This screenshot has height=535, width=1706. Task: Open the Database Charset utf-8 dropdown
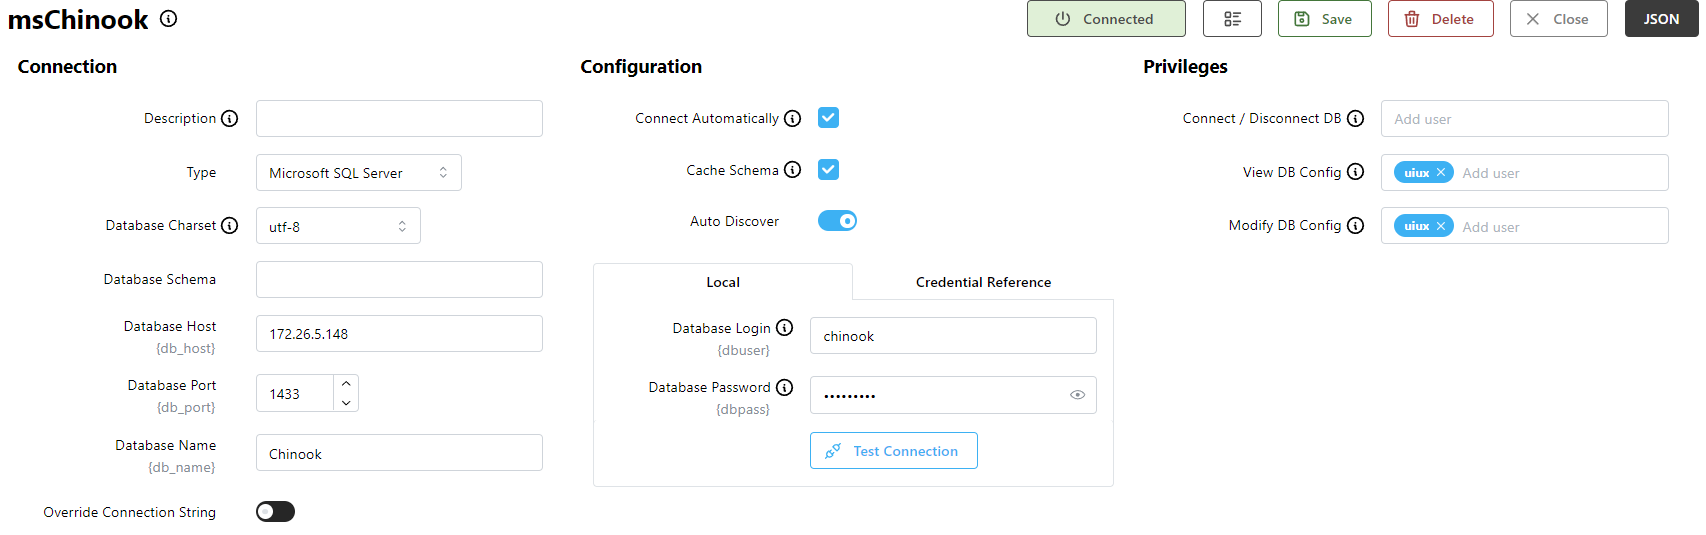click(x=338, y=227)
